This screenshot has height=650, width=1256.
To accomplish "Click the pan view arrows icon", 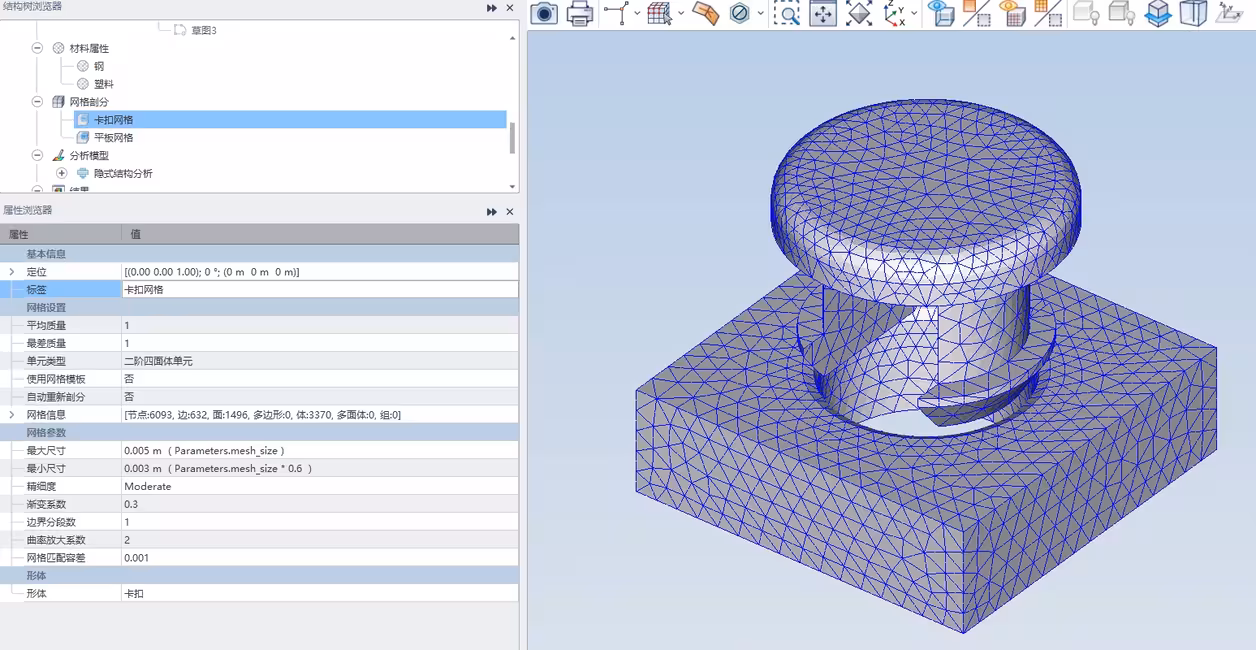I will (823, 13).
